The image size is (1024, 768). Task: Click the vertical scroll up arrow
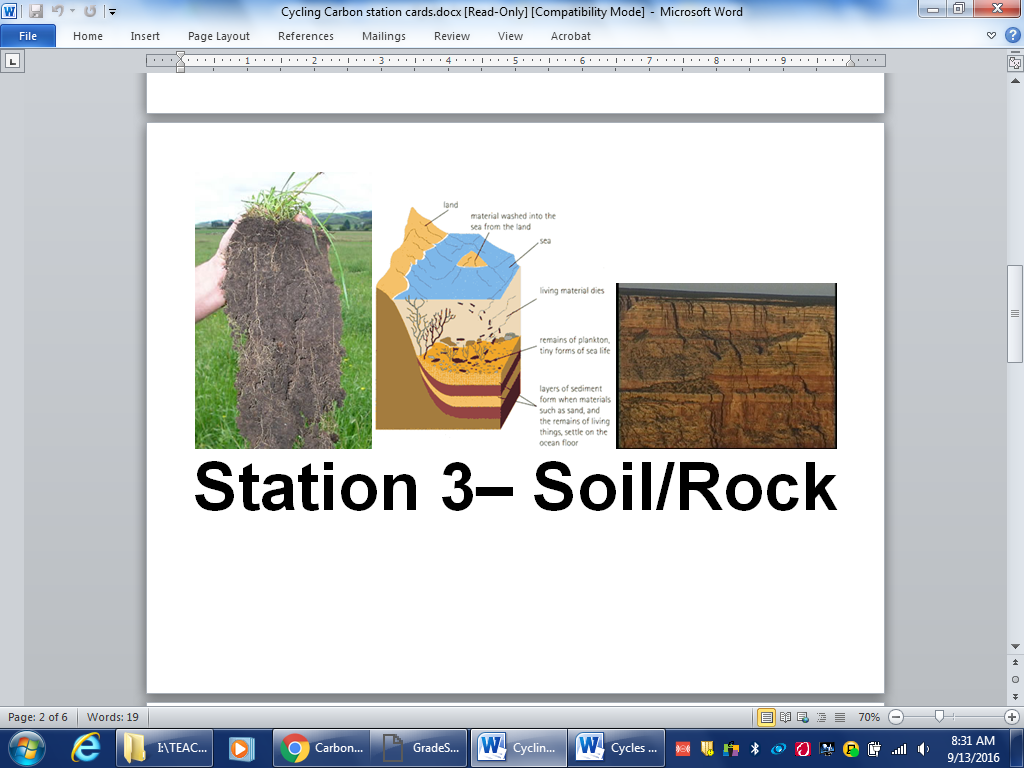[1015, 81]
